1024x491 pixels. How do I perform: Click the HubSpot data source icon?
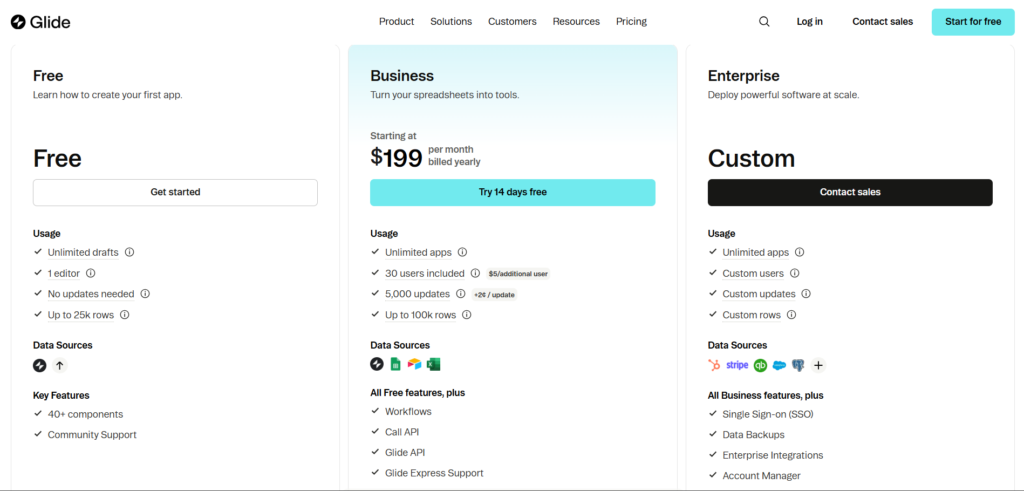(x=714, y=366)
